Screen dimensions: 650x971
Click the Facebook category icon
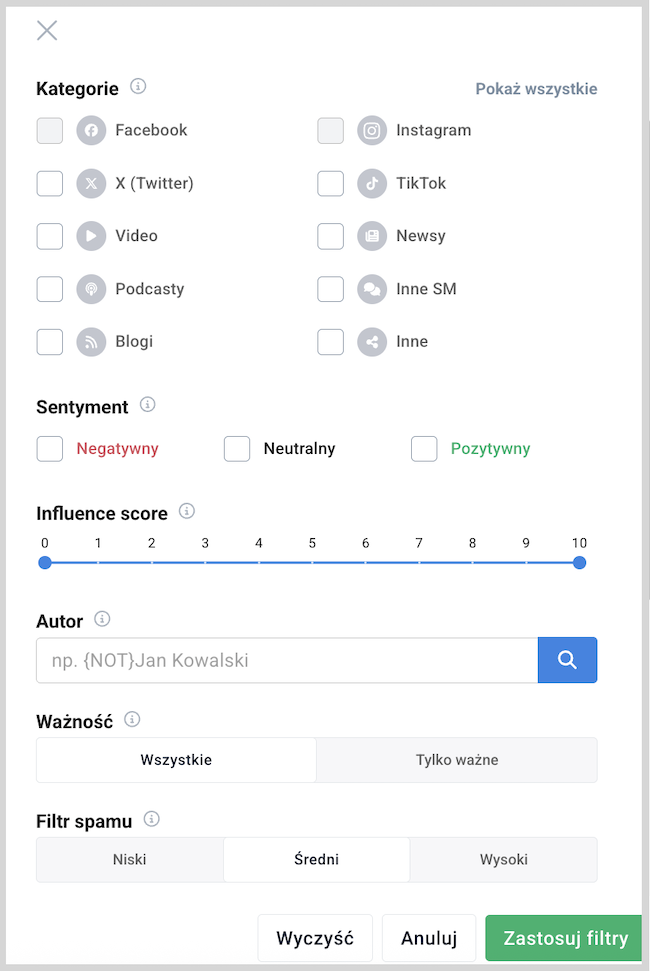[91, 131]
